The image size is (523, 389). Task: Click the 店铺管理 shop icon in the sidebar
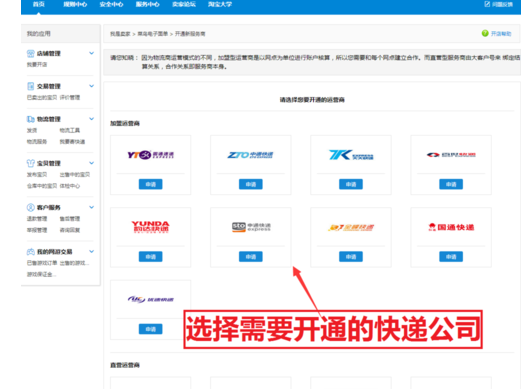pyautogui.click(x=30, y=53)
